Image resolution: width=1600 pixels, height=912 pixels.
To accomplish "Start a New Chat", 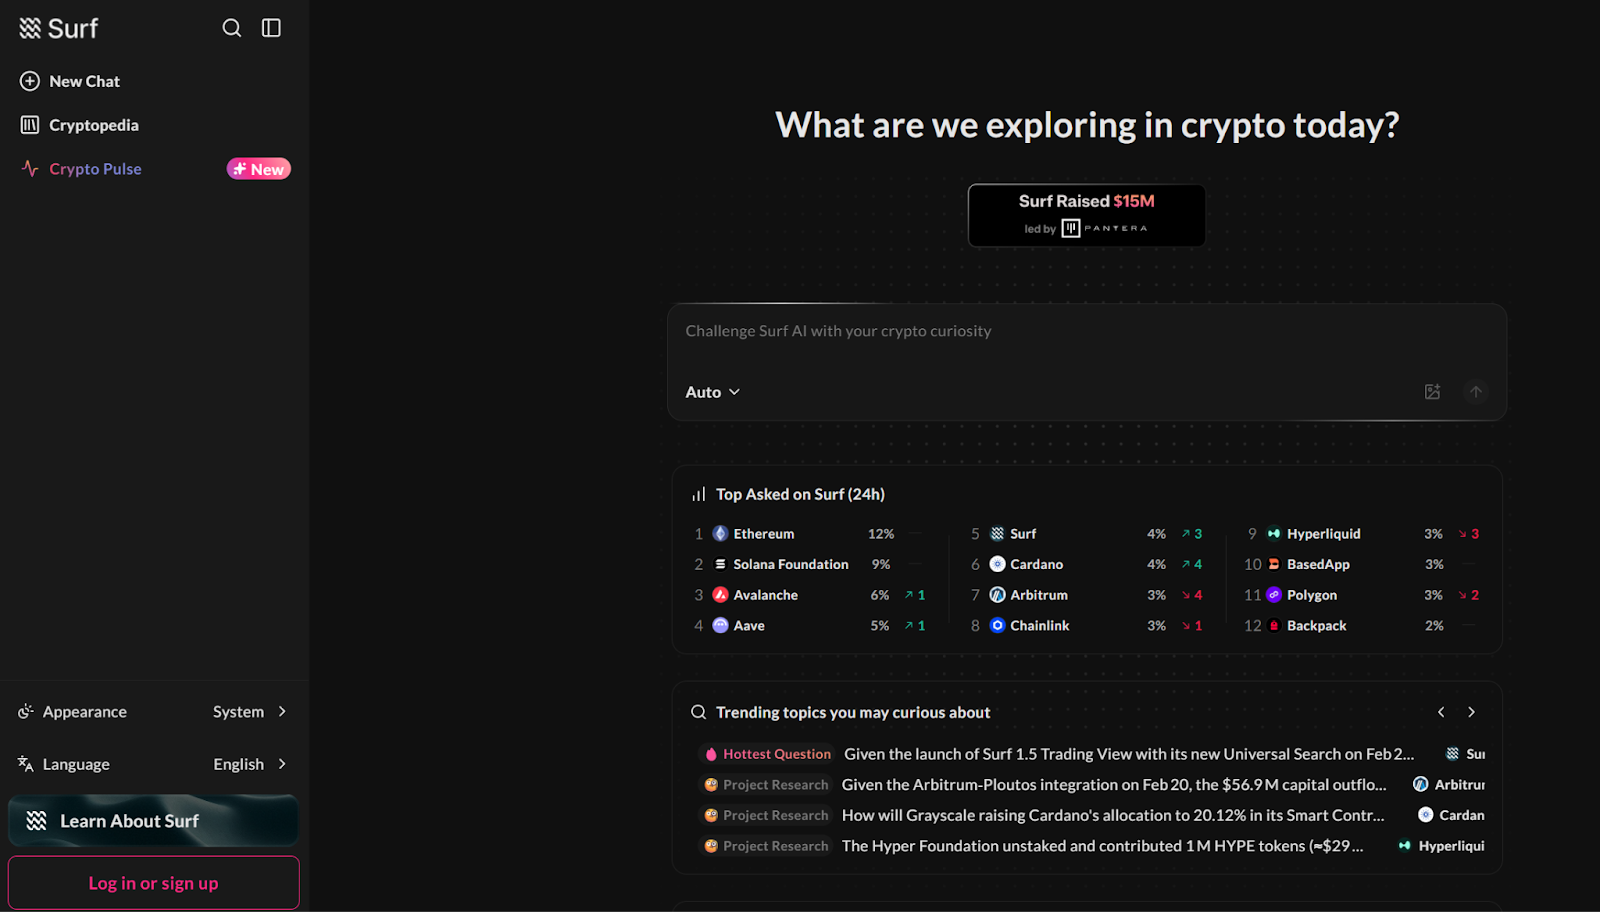I will pos(70,81).
